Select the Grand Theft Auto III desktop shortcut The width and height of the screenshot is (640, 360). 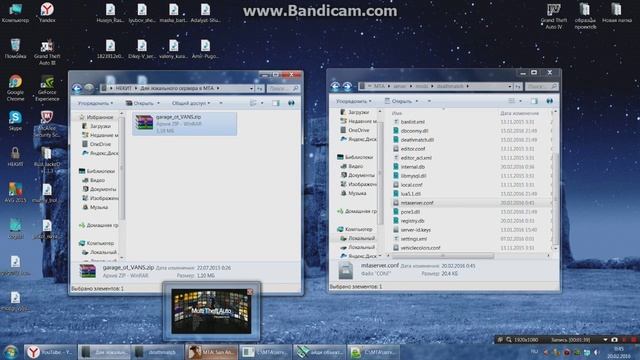(47, 52)
